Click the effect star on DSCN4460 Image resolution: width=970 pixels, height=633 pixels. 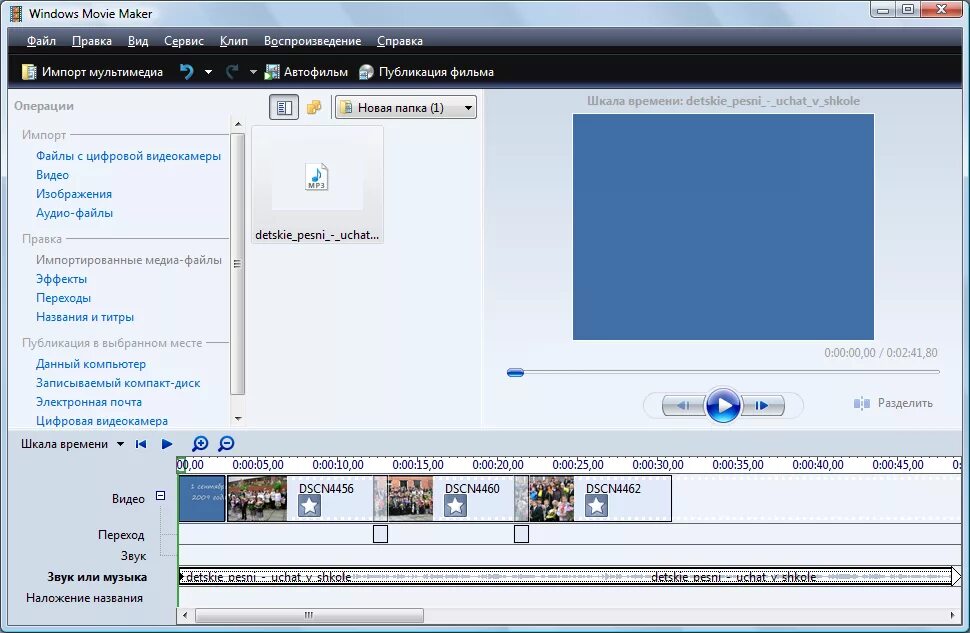(x=455, y=507)
